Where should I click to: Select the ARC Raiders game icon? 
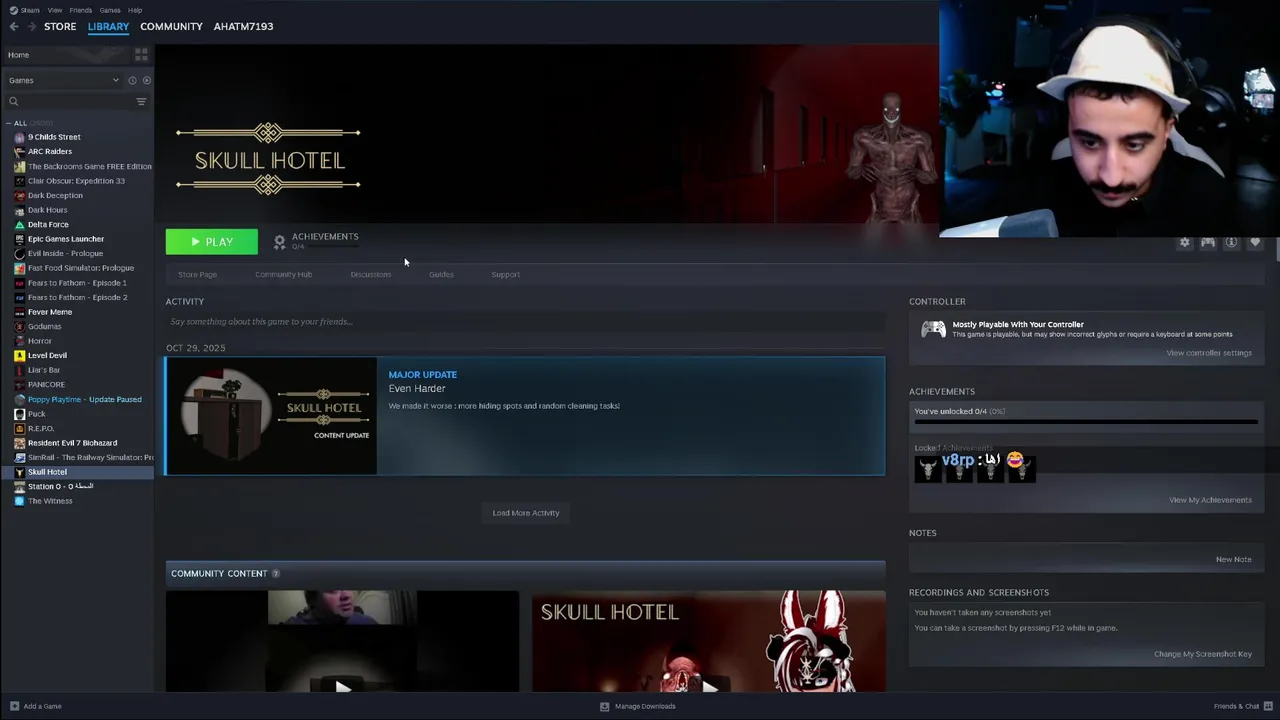(x=19, y=151)
